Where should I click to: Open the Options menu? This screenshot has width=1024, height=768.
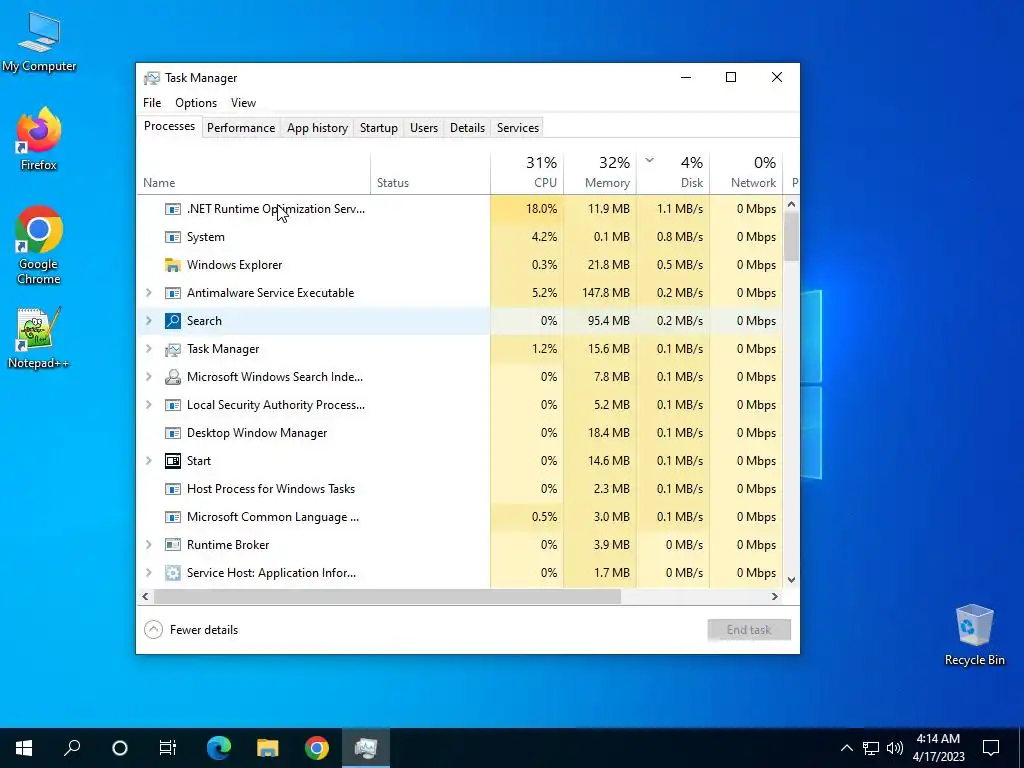pyautogui.click(x=196, y=103)
